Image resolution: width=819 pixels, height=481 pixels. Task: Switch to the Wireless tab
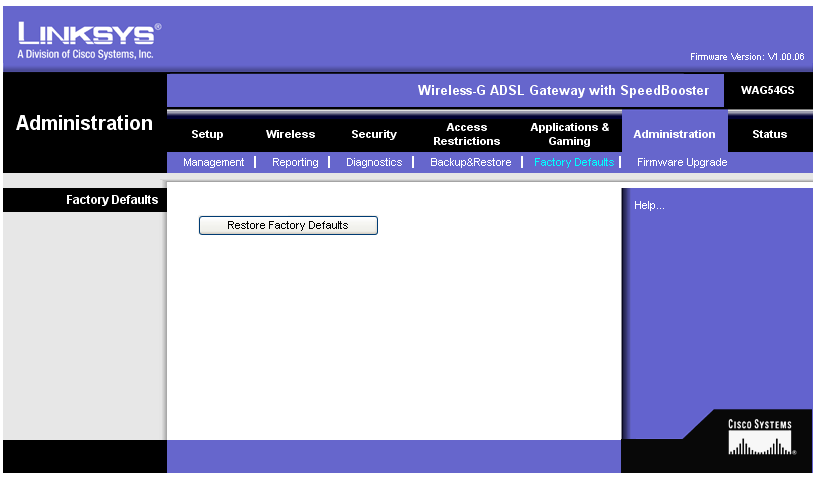pos(290,134)
